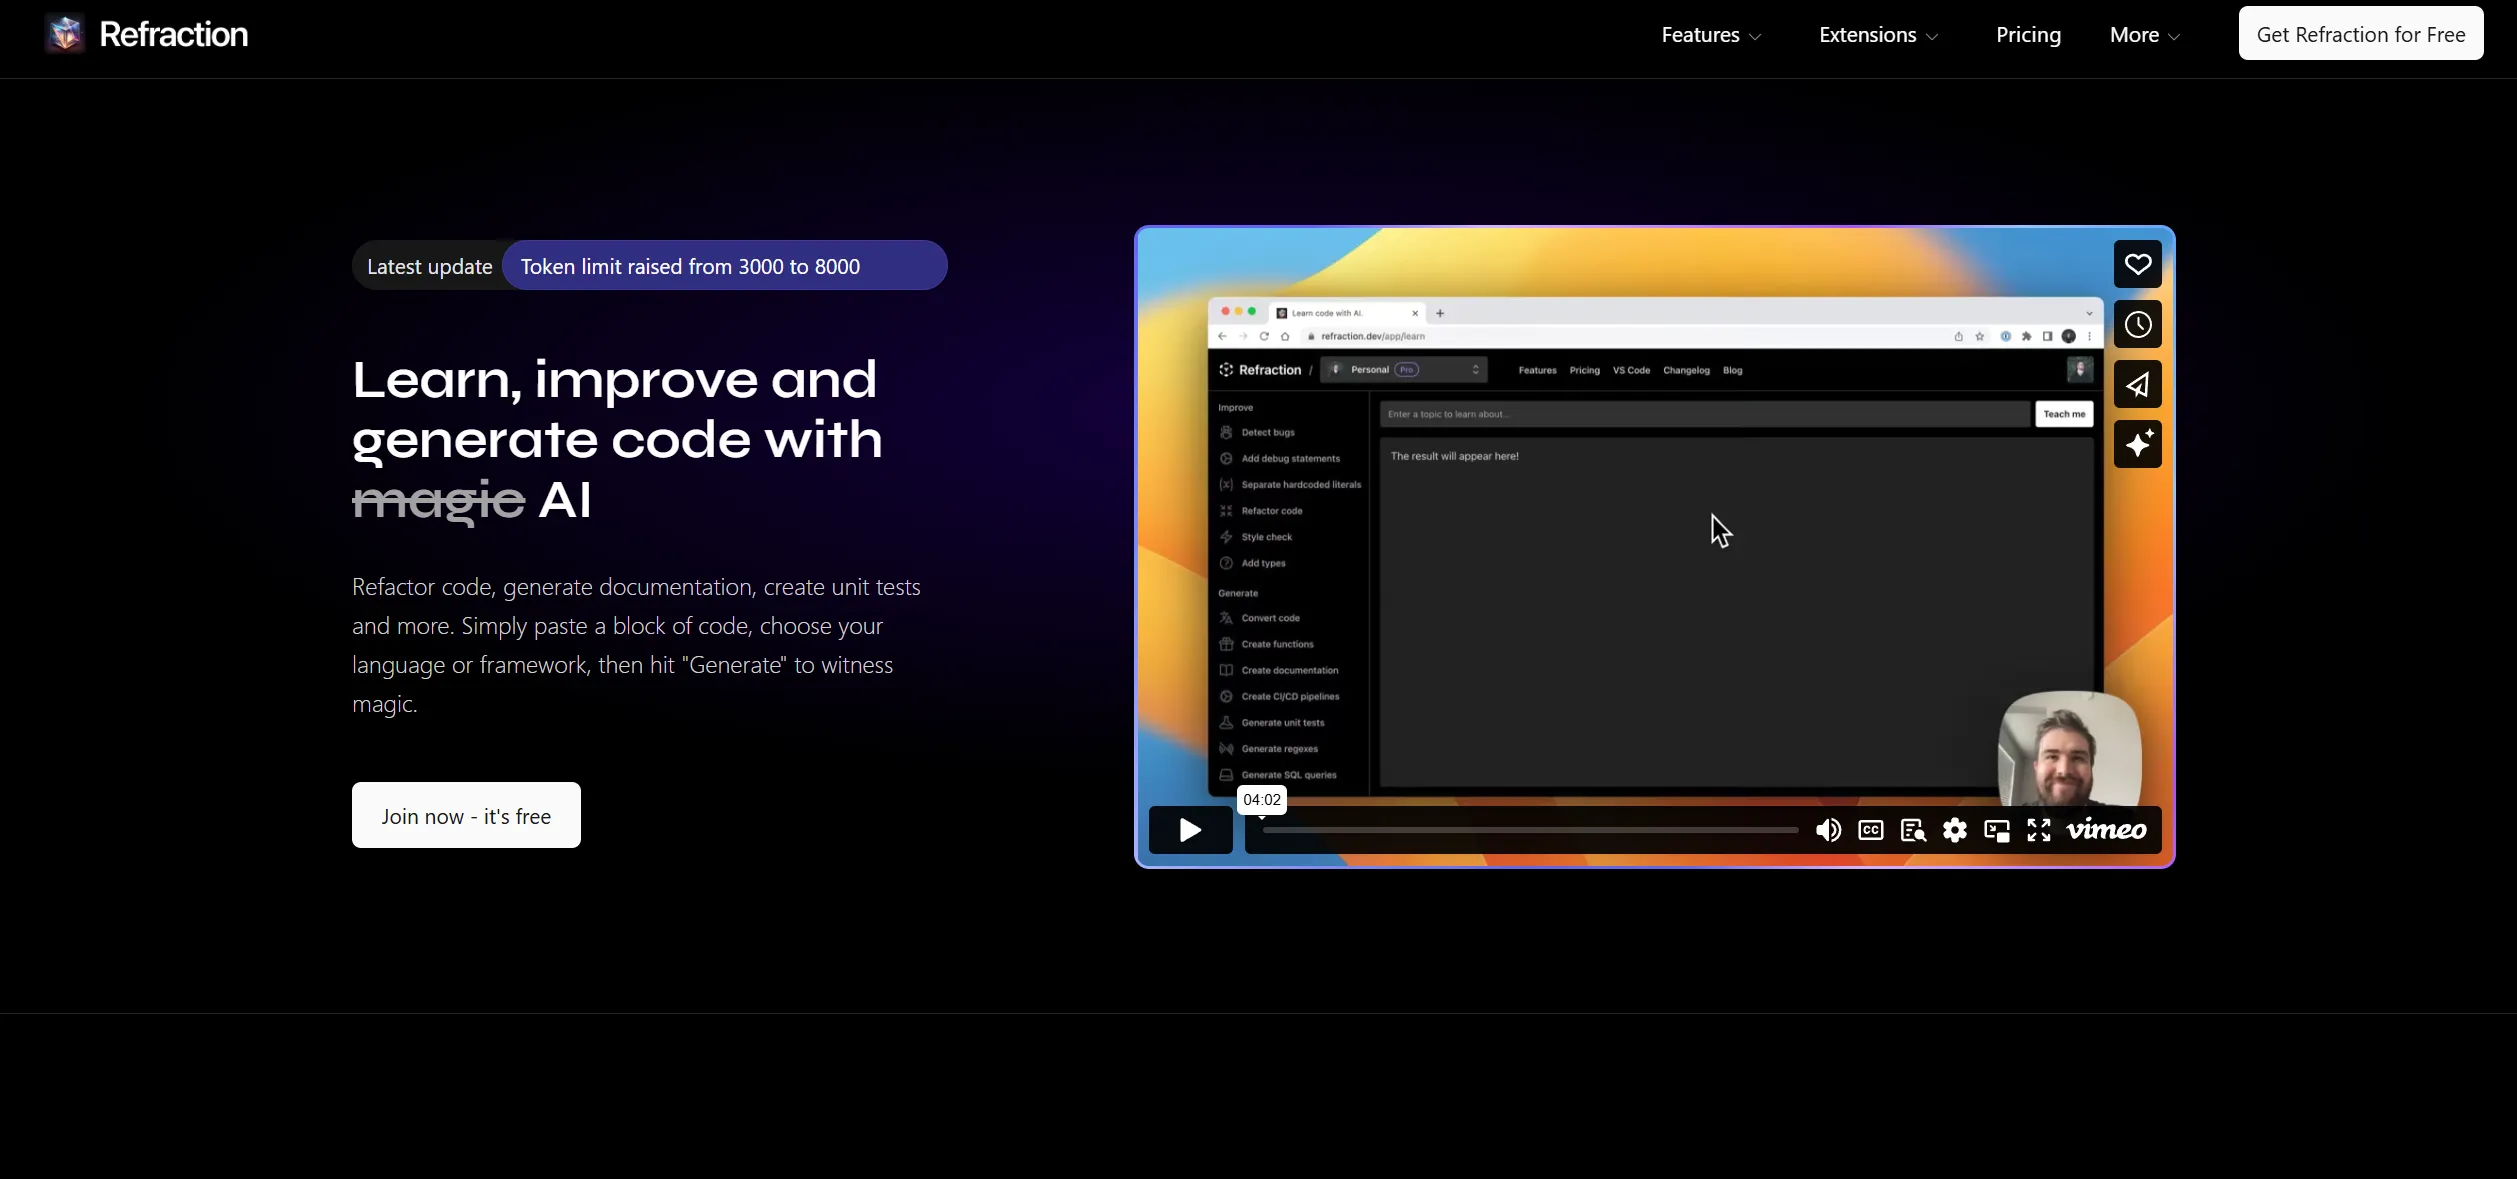
Task: Click the Vimeo logo on player
Action: pos(2106,830)
